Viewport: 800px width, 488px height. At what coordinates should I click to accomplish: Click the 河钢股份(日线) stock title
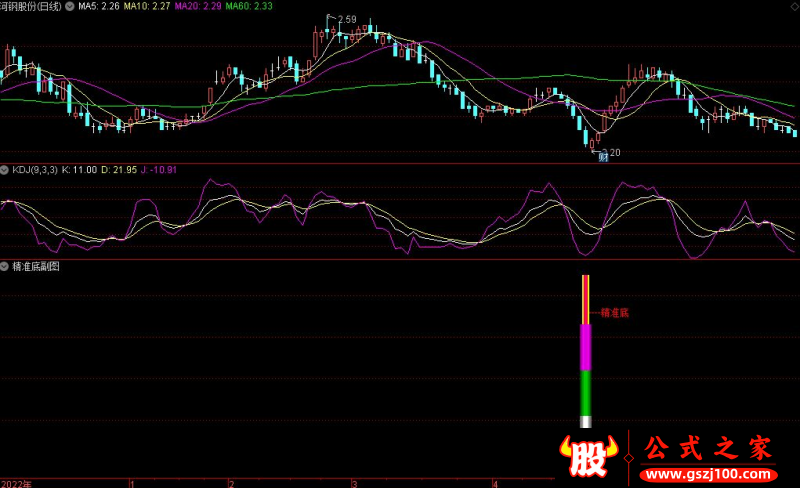pyautogui.click(x=31, y=6)
